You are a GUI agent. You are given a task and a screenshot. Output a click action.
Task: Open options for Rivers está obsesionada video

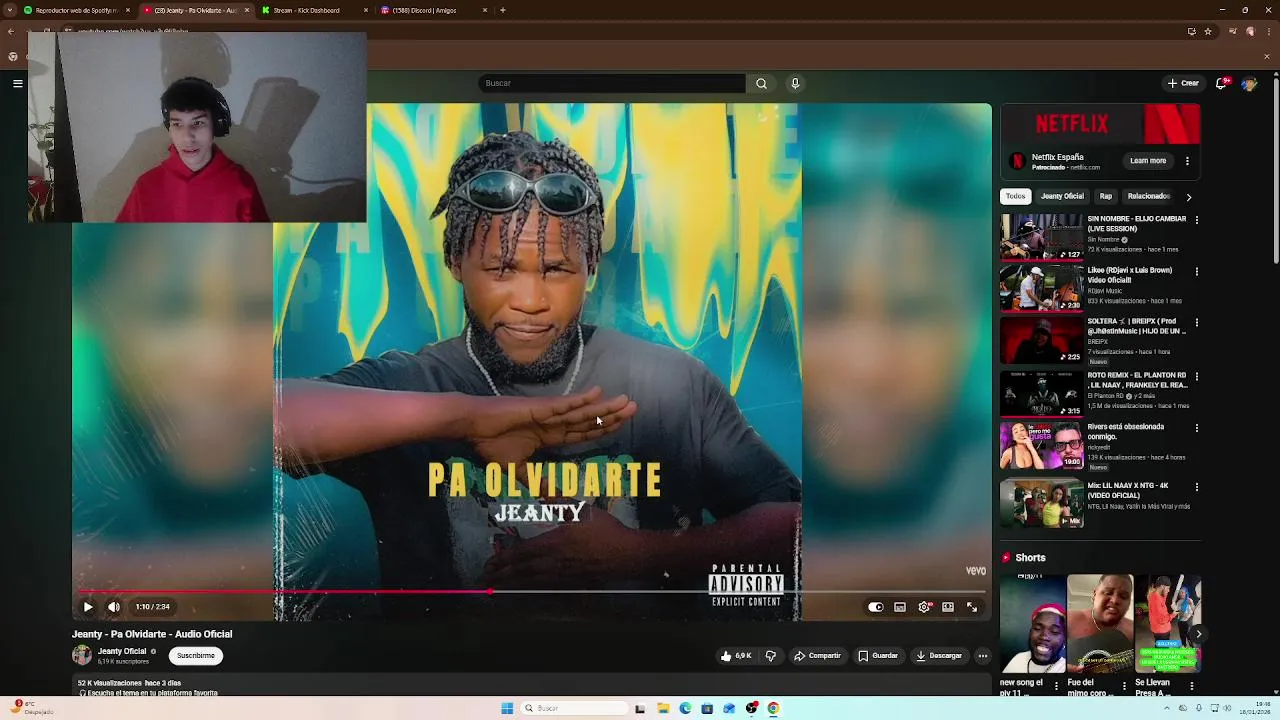[x=1197, y=428]
